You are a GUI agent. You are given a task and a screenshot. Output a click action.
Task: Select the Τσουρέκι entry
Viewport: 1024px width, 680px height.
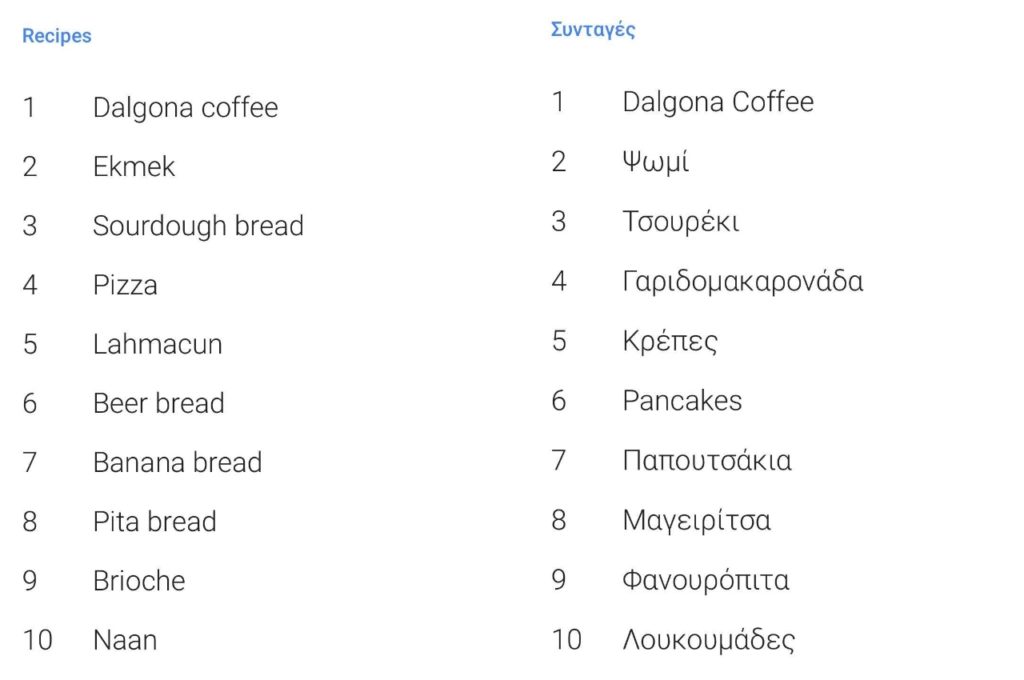[680, 221]
